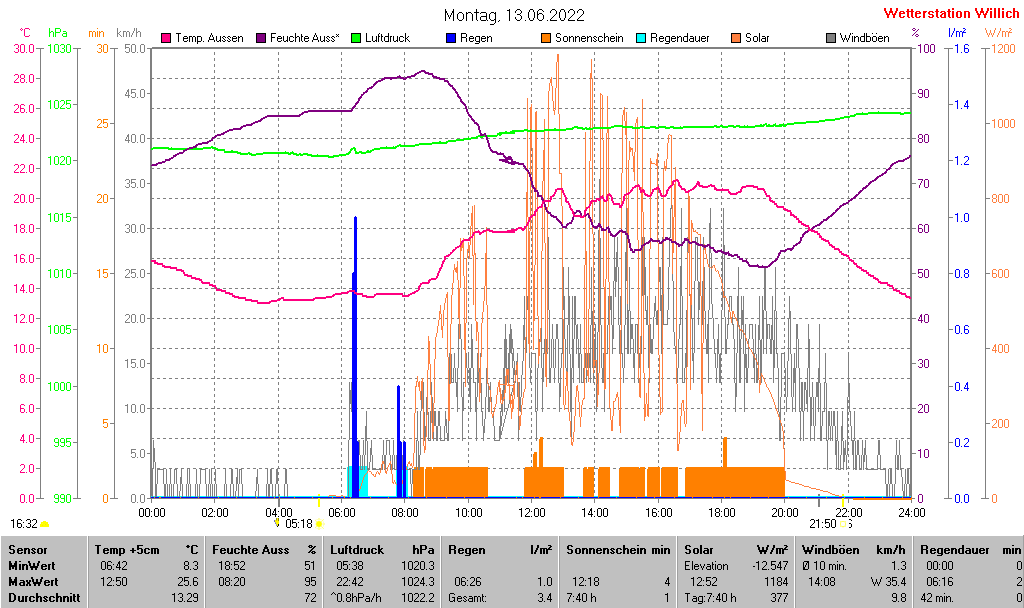Click the Solar legend label
1024x608 pixels.
756,38
